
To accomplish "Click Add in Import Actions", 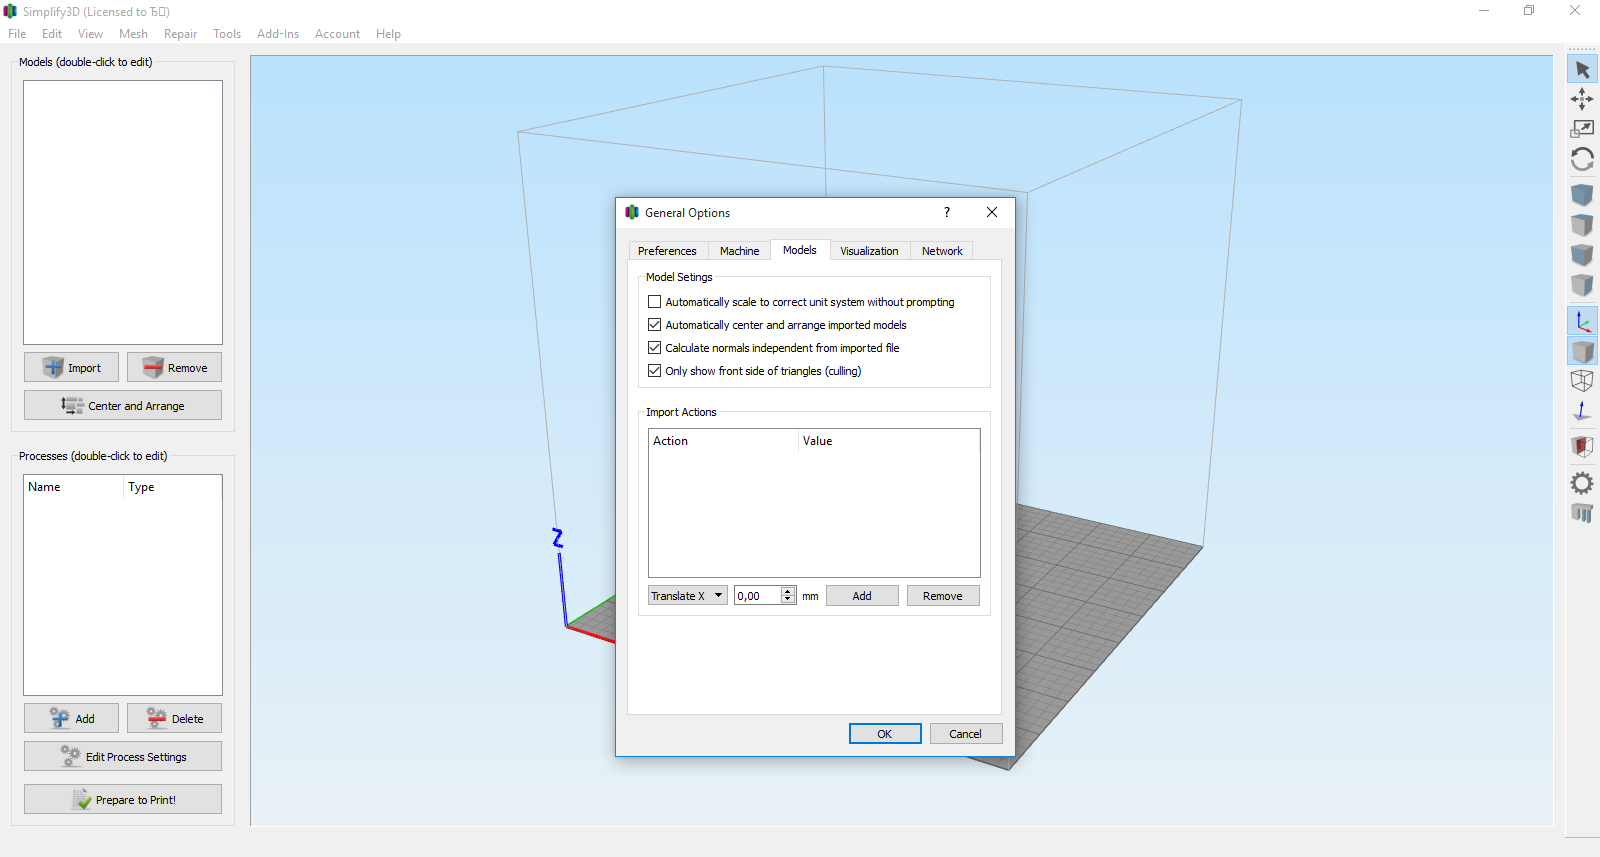I will point(862,596).
